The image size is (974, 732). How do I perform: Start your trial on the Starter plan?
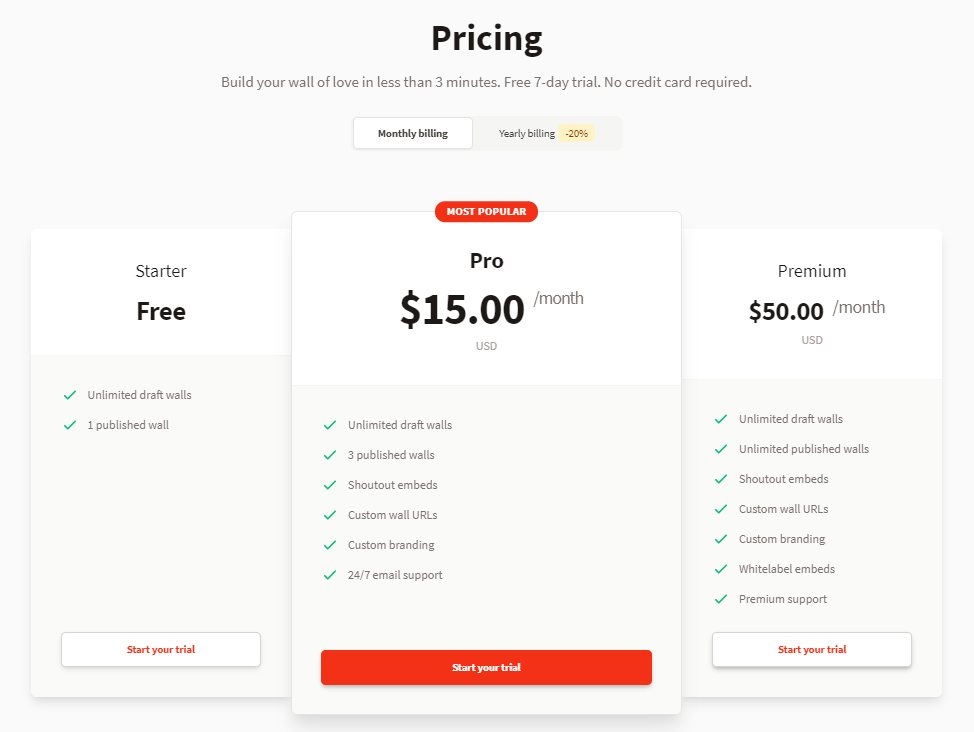pyautogui.click(x=161, y=649)
